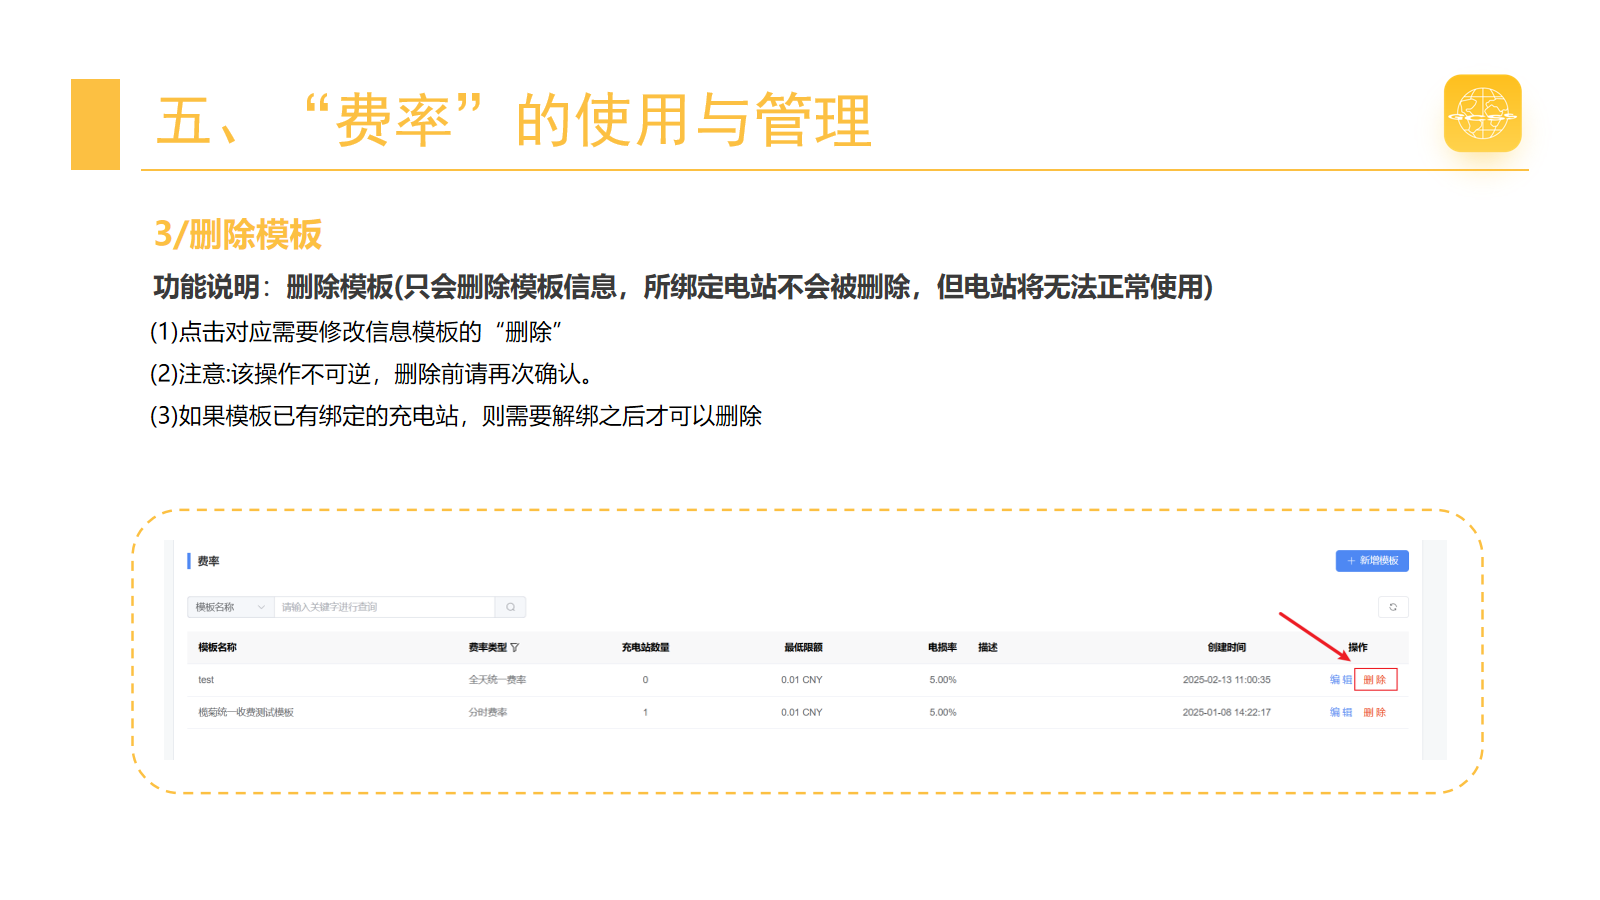Click the 最低限额 column header

pyautogui.click(x=803, y=648)
